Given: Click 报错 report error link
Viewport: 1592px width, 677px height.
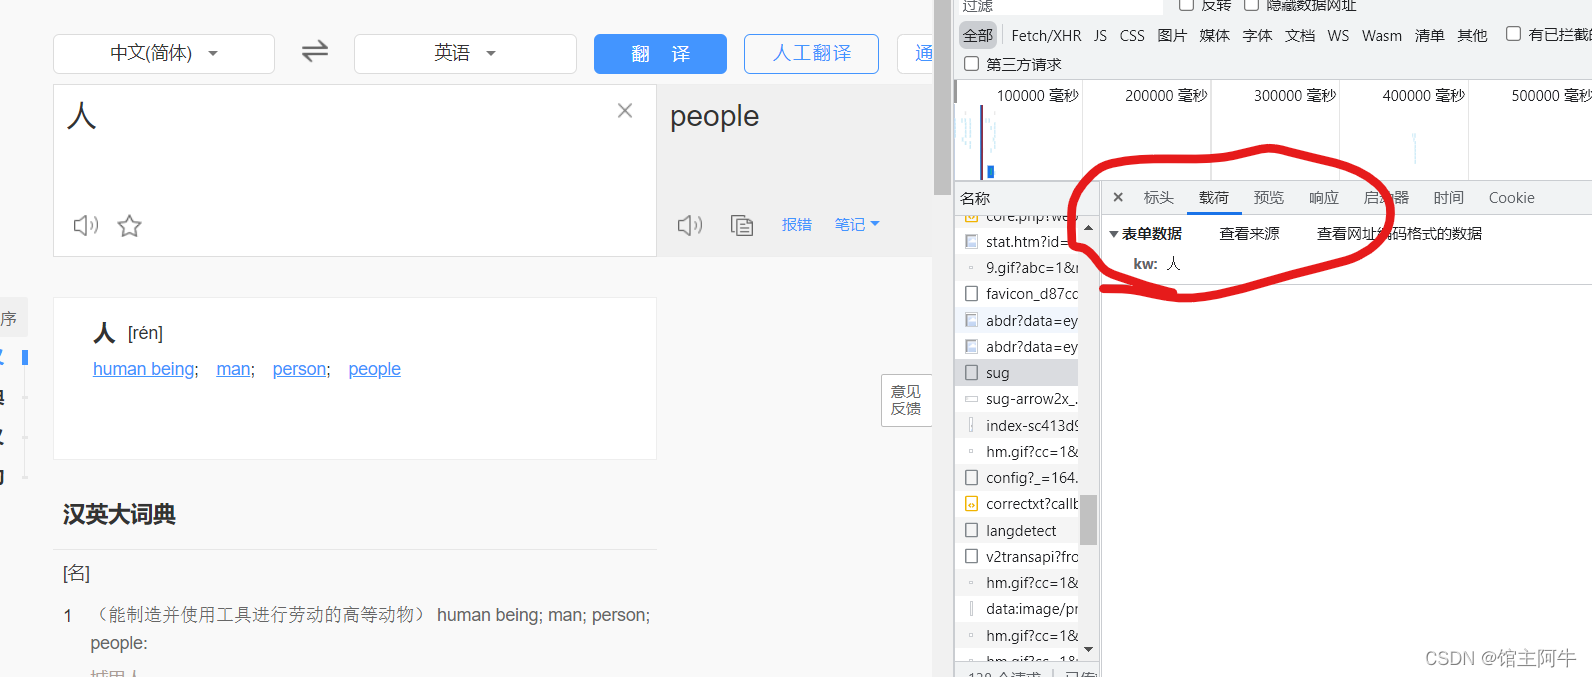Looking at the screenshot, I should coord(797,224).
